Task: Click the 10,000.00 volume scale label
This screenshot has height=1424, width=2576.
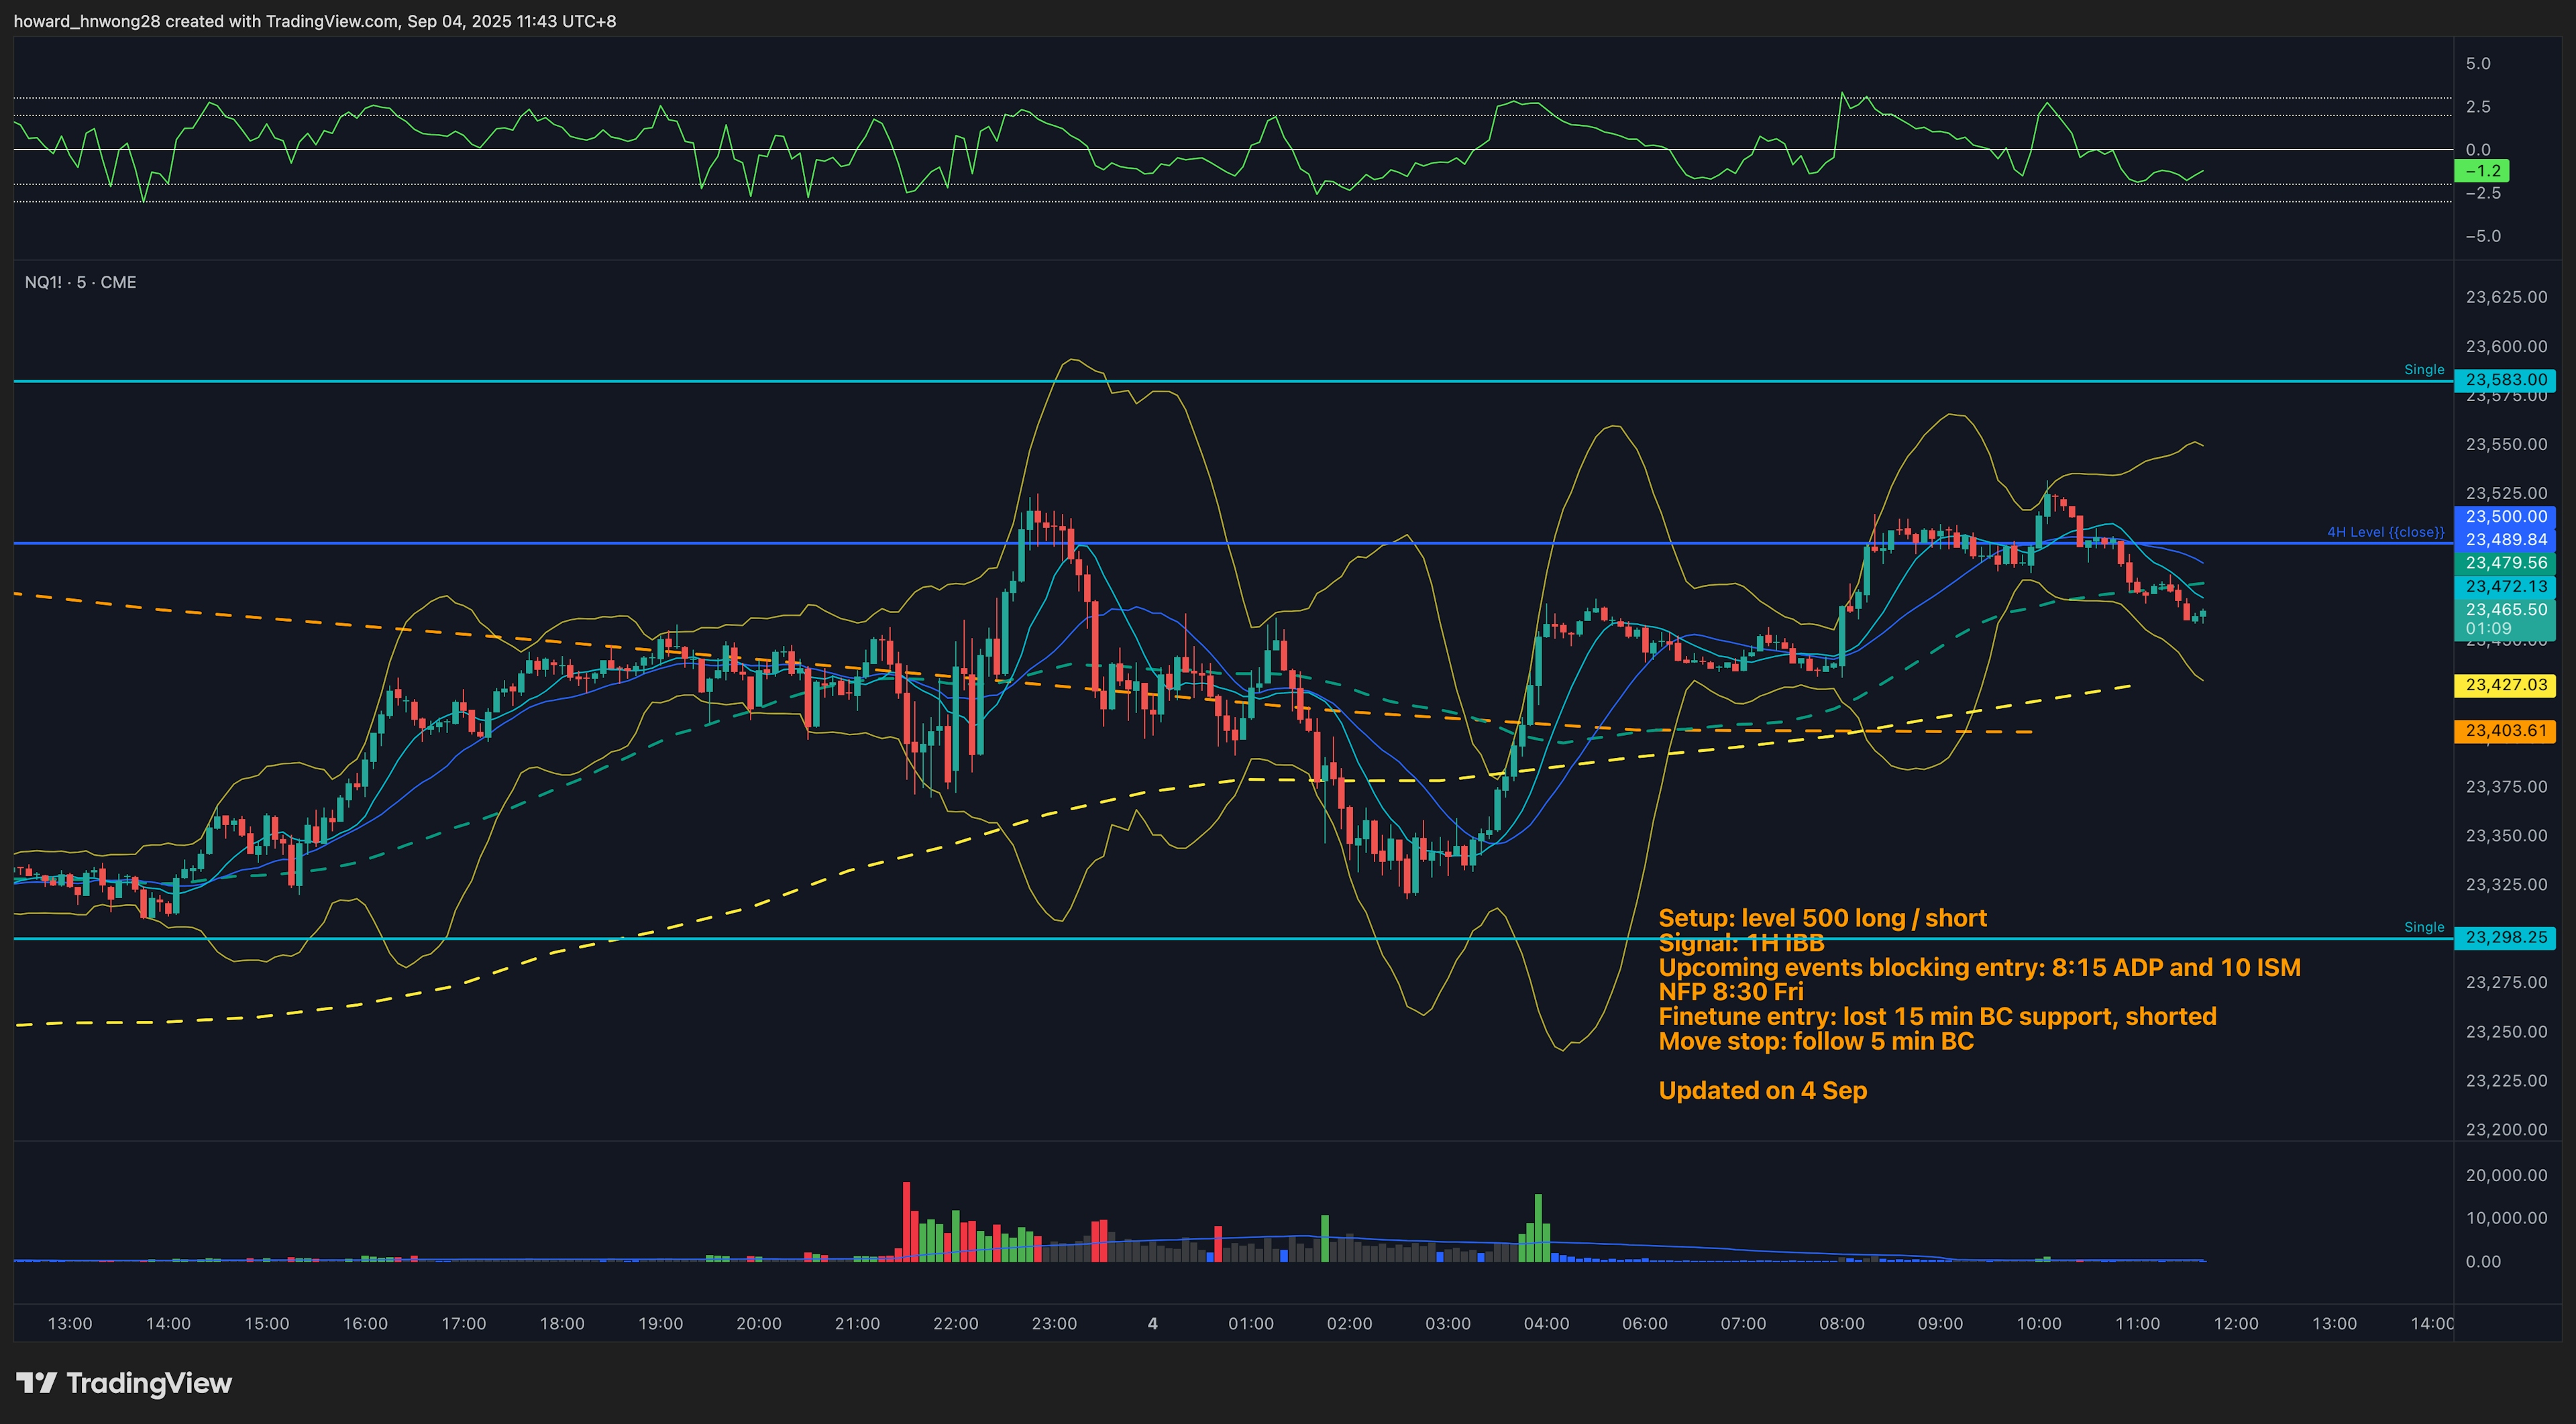Action: [2507, 1218]
